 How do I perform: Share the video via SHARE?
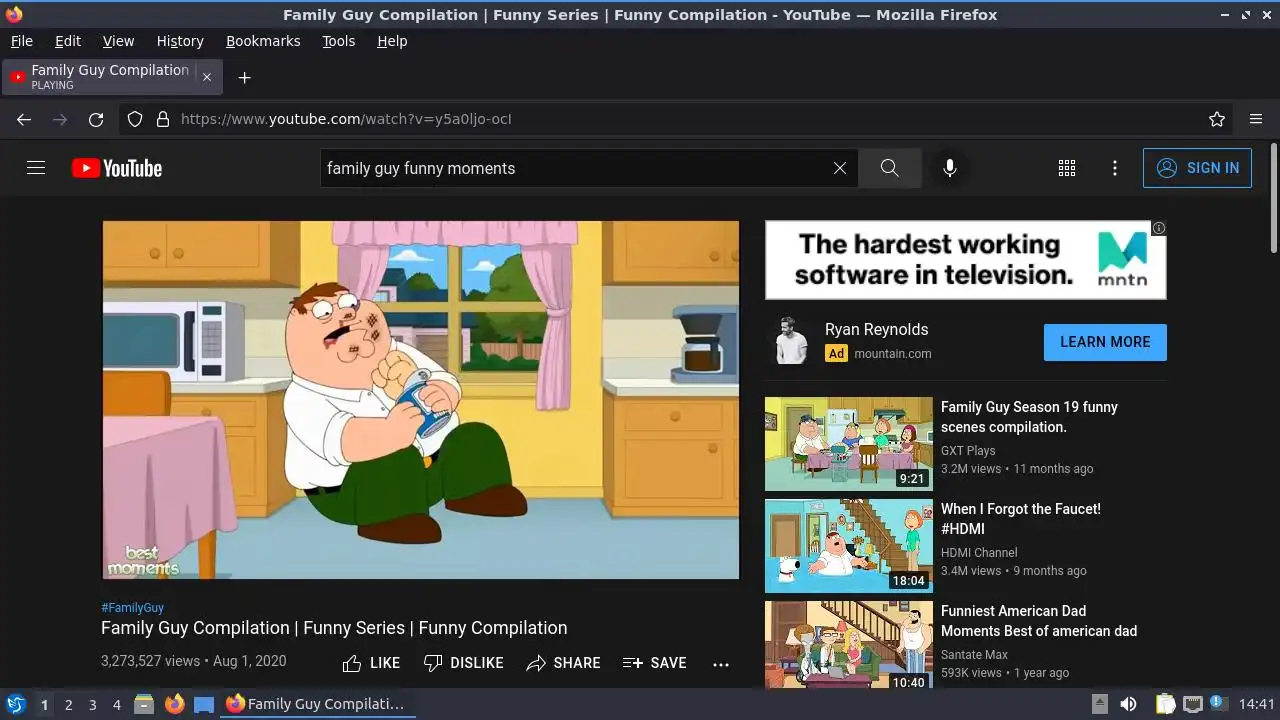click(564, 663)
